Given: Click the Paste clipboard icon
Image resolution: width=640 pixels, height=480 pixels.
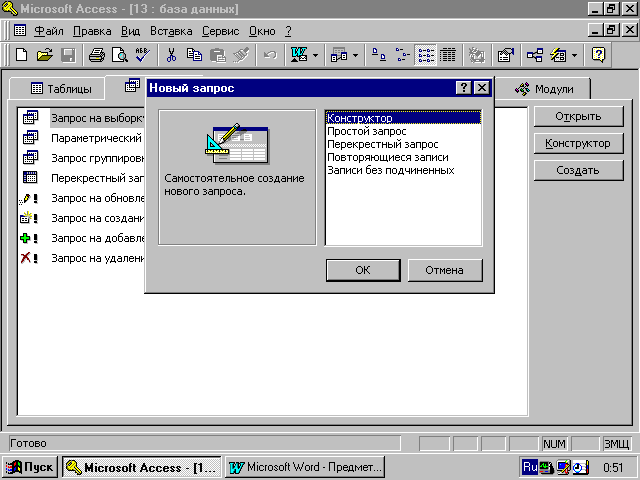Looking at the screenshot, I should [x=218, y=55].
